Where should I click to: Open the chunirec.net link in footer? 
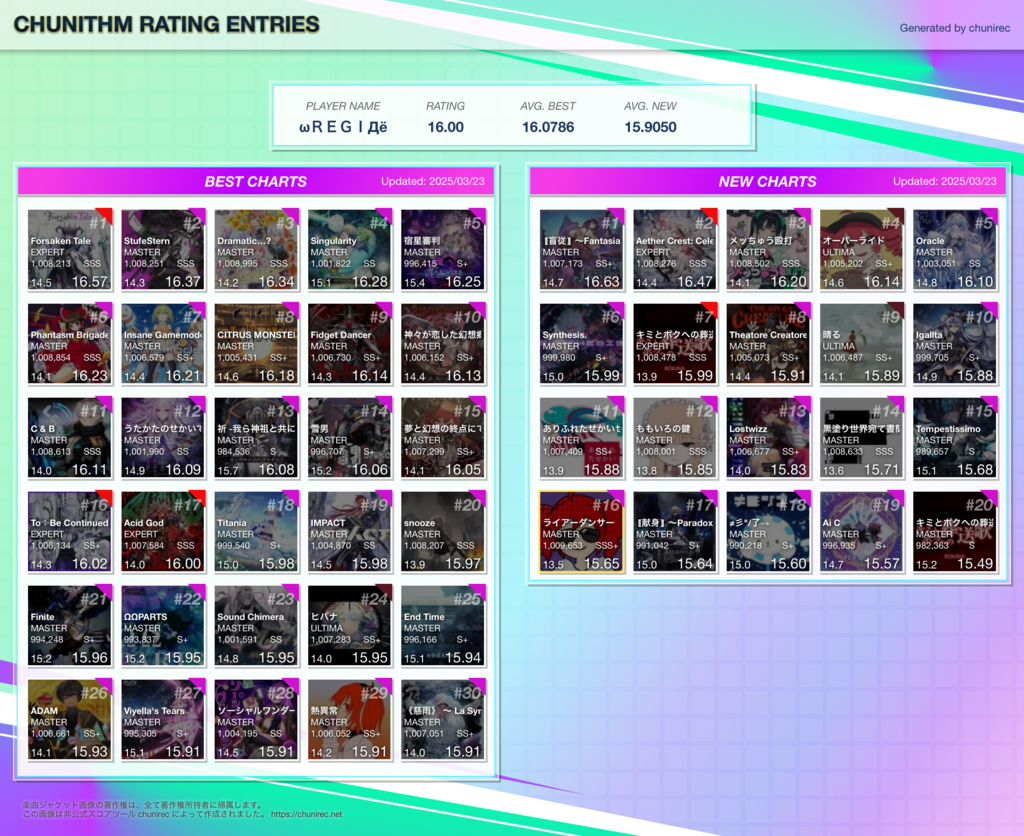[x=305, y=814]
